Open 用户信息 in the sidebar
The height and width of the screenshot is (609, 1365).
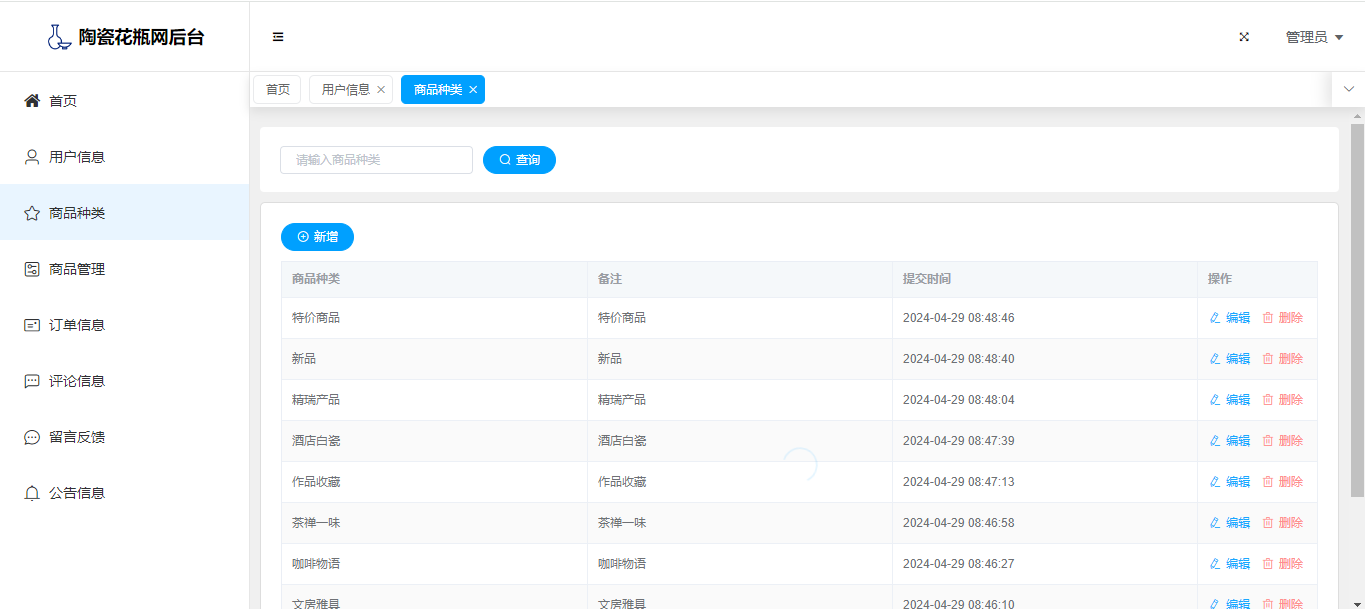tap(124, 156)
